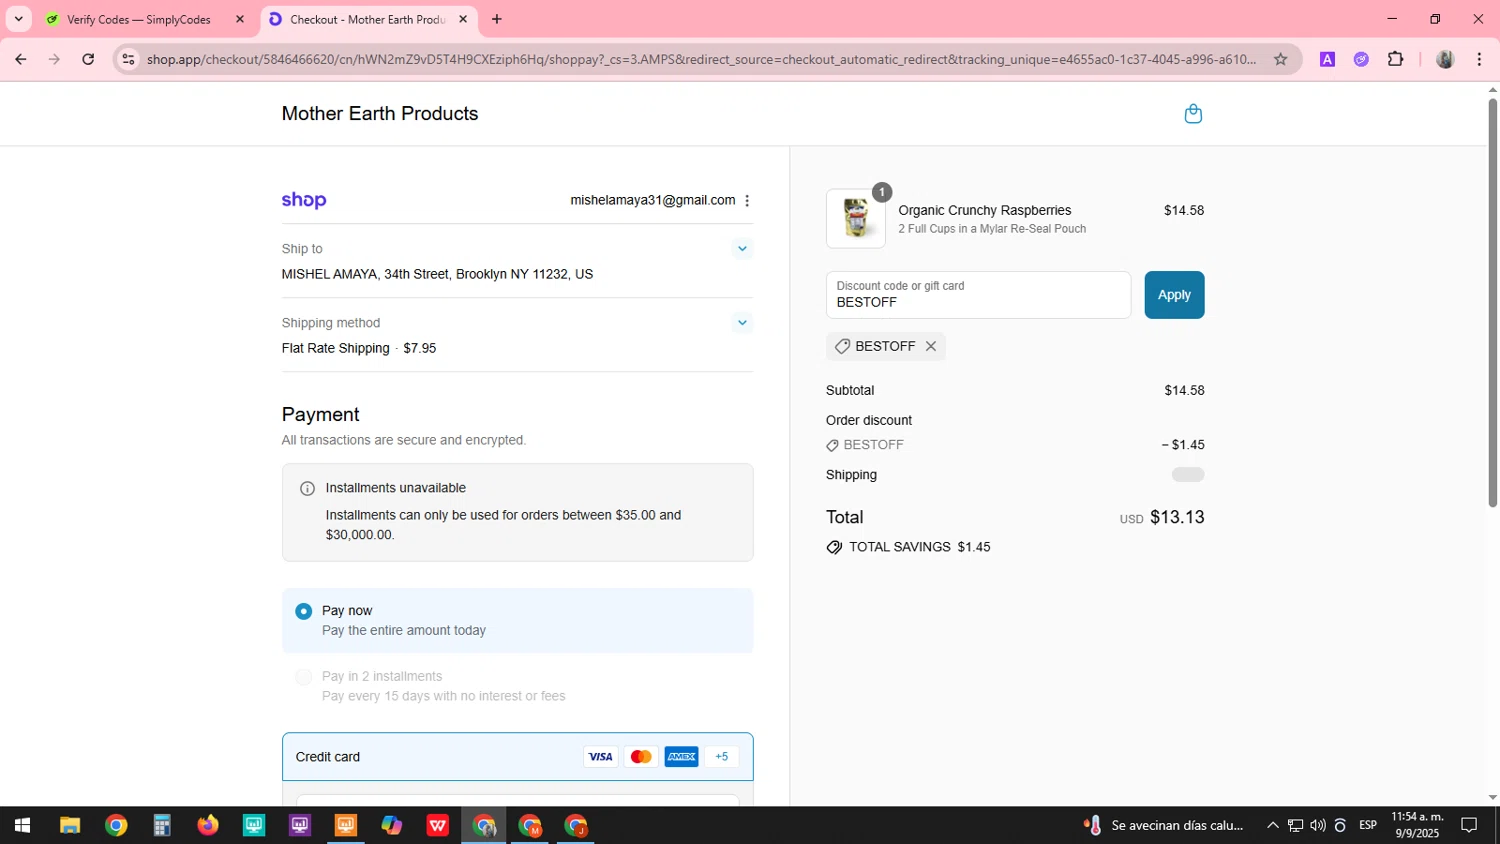This screenshot has height=844, width=1500.
Task: Select Pay in 2 installments radio
Action: point(303,677)
